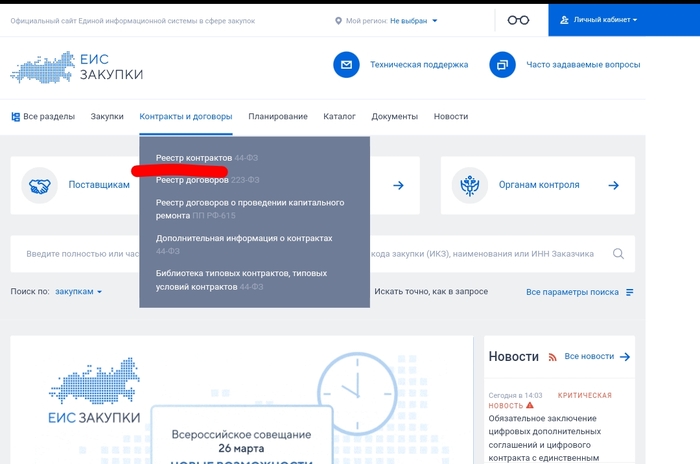Open the RSS feed icon beside Новости
700x464 pixels.
[551, 357]
